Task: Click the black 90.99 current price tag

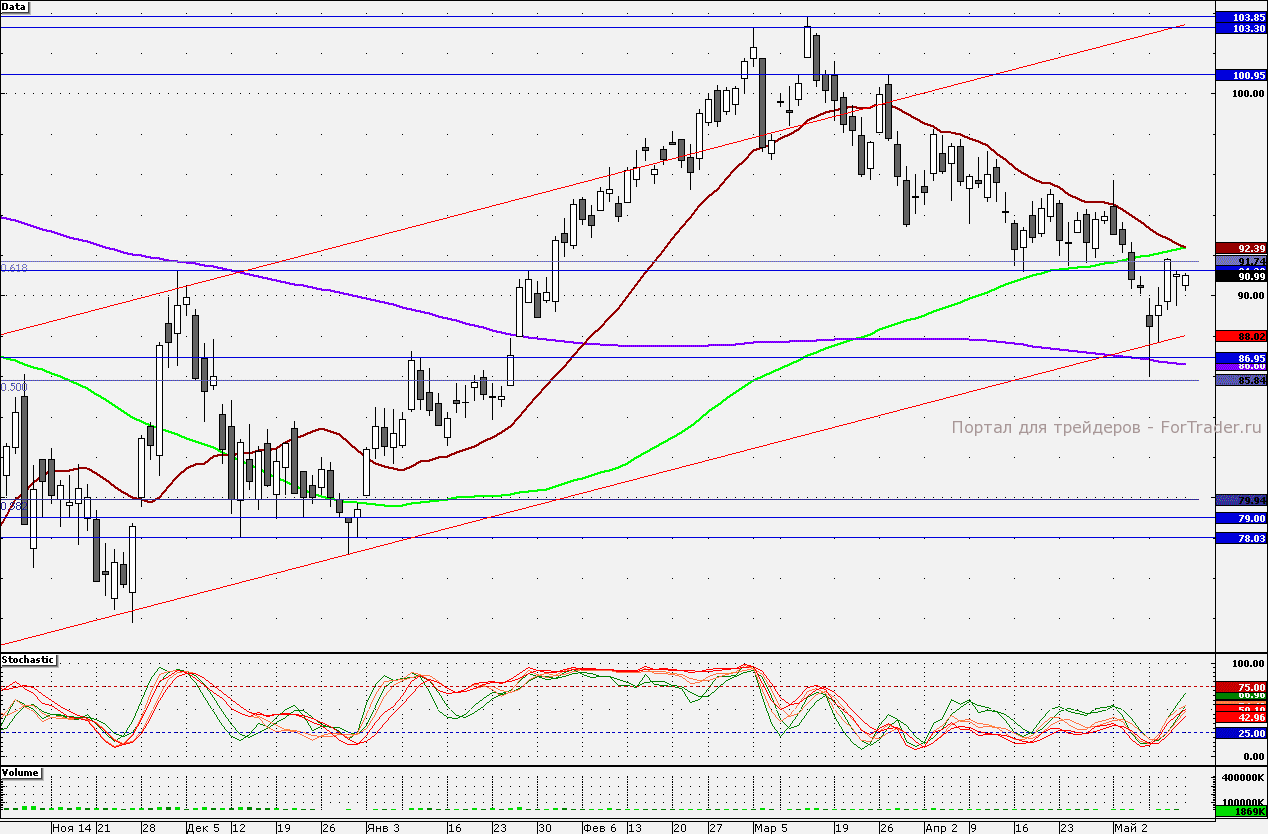Action: [x=1241, y=276]
